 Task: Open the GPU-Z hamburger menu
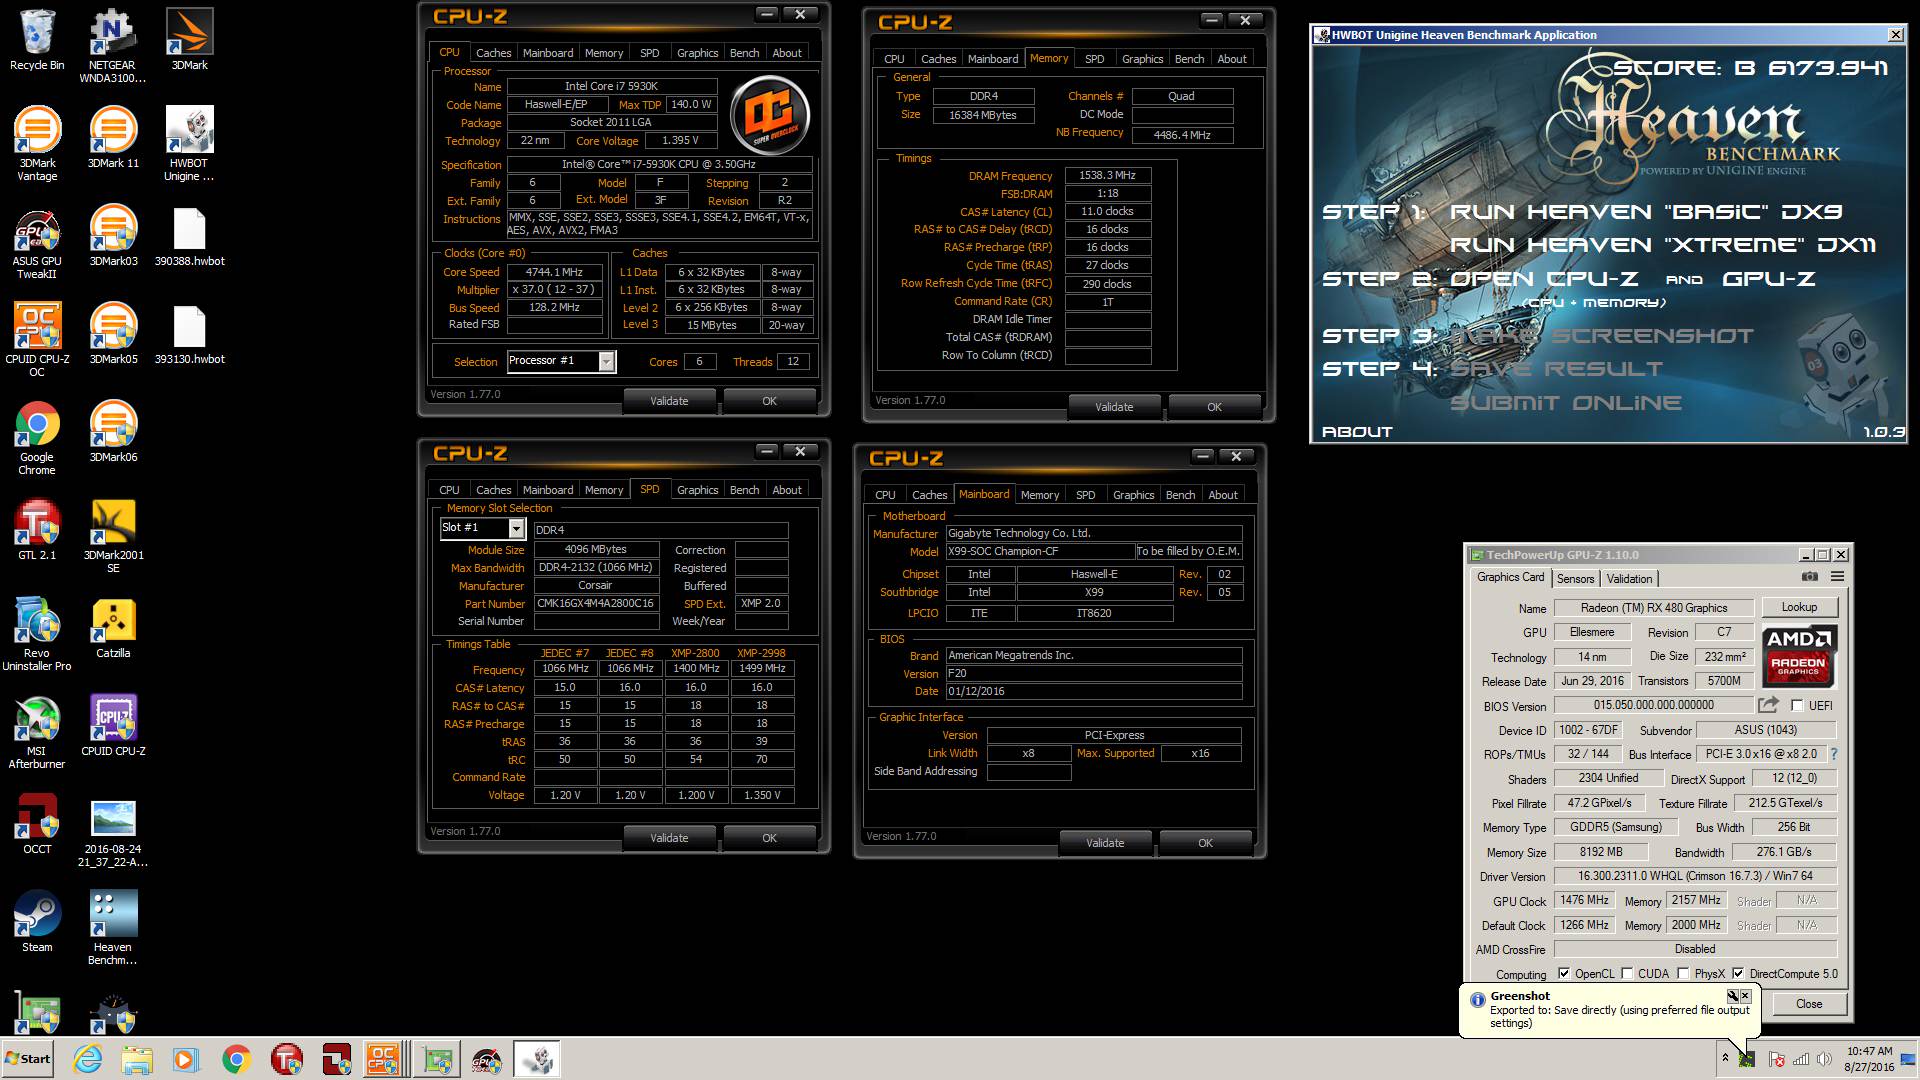pyautogui.click(x=1837, y=577)
